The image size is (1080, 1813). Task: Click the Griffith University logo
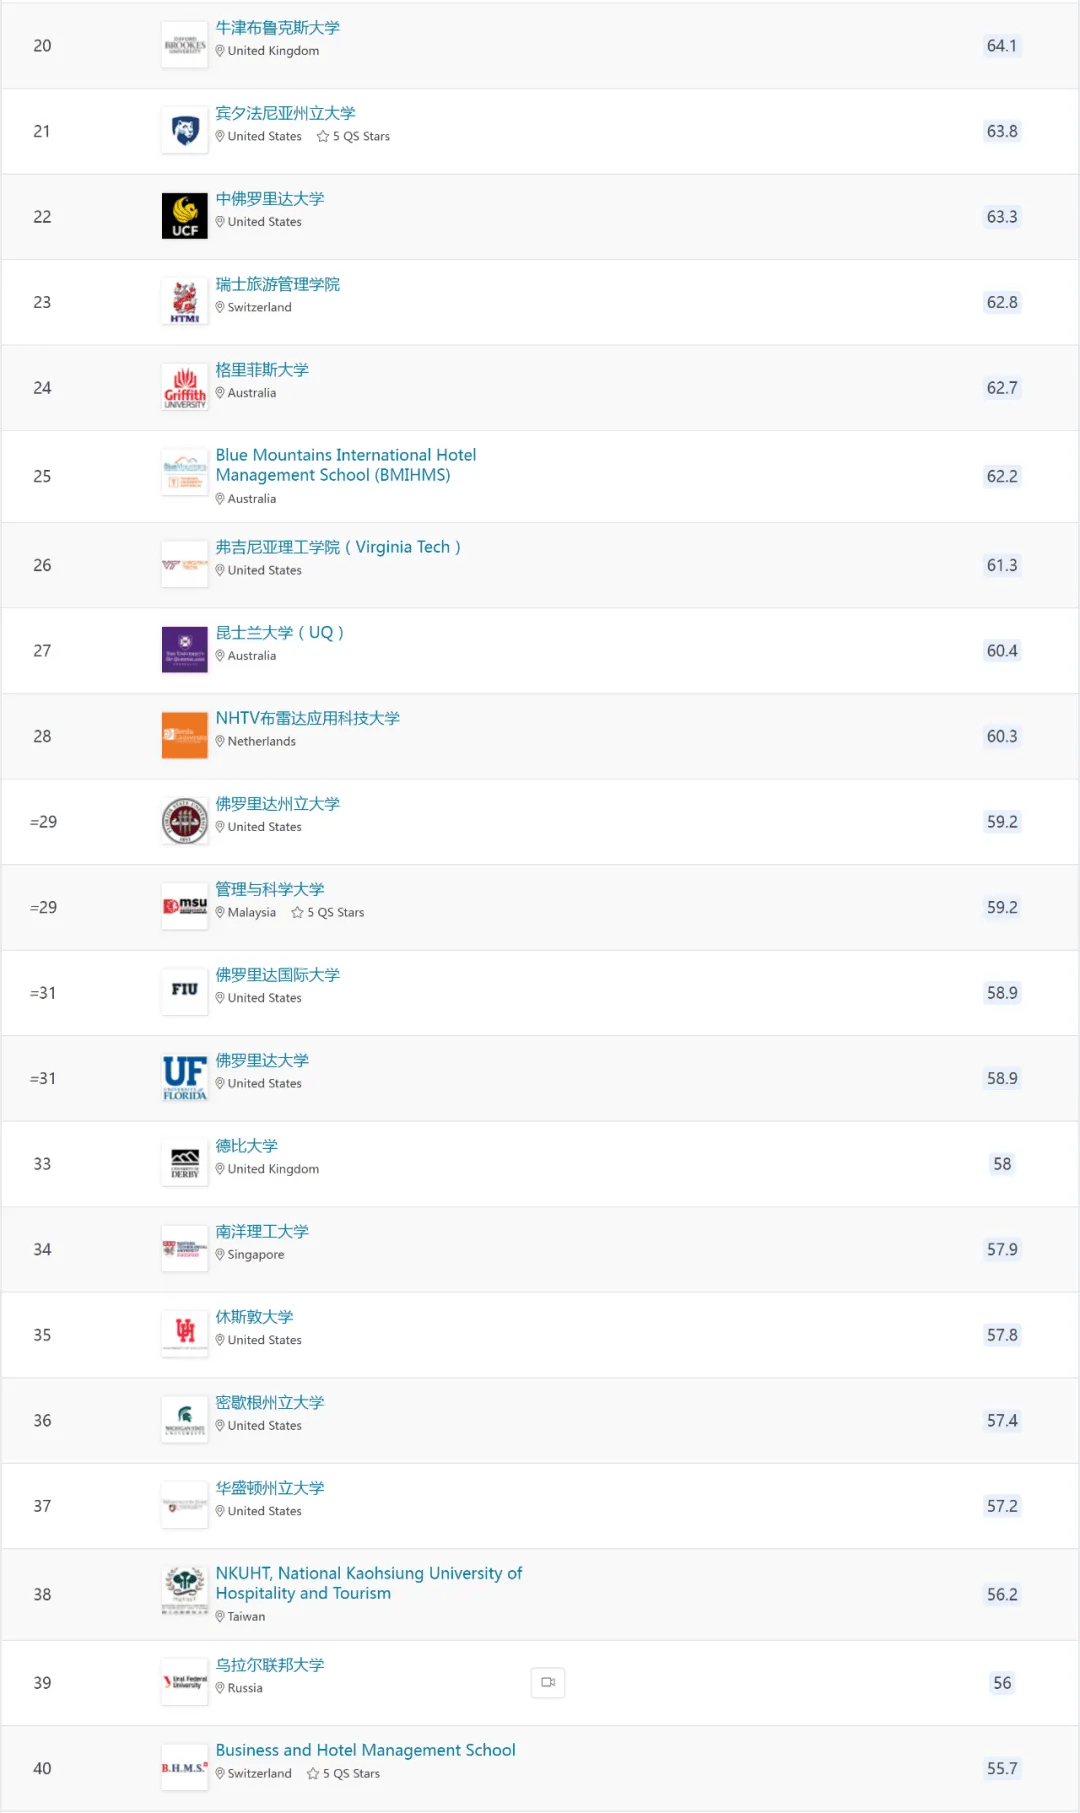click(x=185, y=388)
